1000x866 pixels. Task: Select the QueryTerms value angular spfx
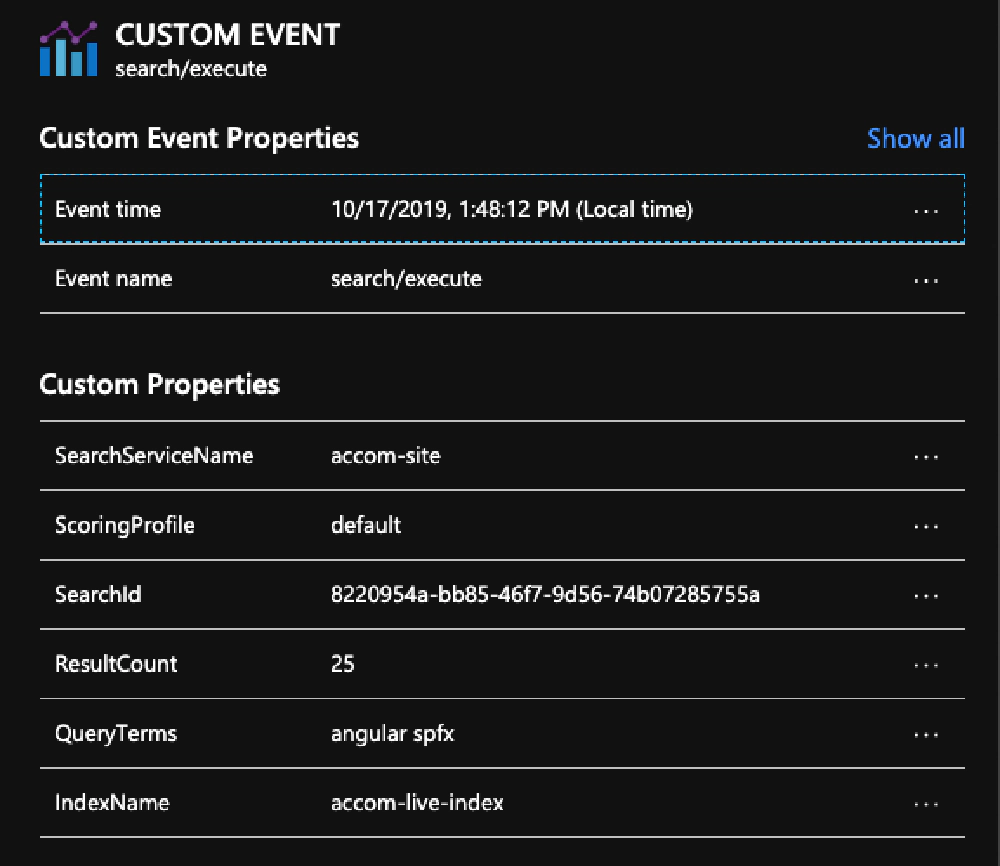pyautogui.click(x=393, y=733)
